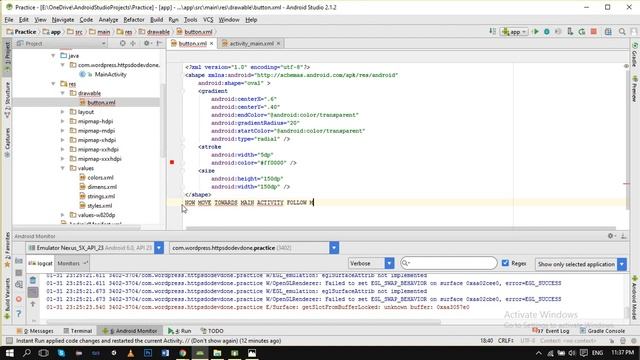
Task: Click the drawable breadcrumb in navigation bar
Action: pos(155,32)
